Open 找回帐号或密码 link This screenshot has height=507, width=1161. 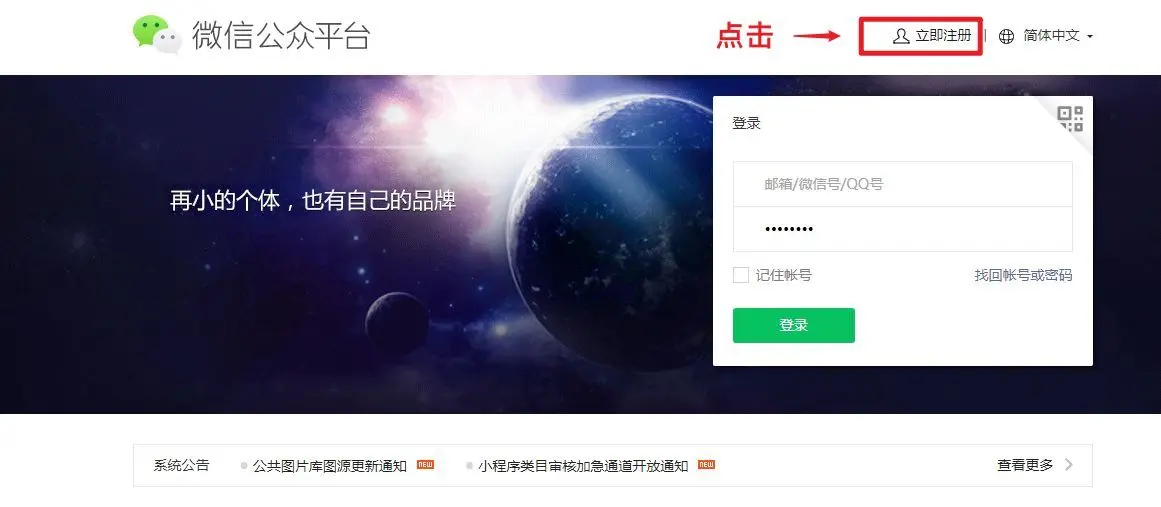pos(1023,275)
